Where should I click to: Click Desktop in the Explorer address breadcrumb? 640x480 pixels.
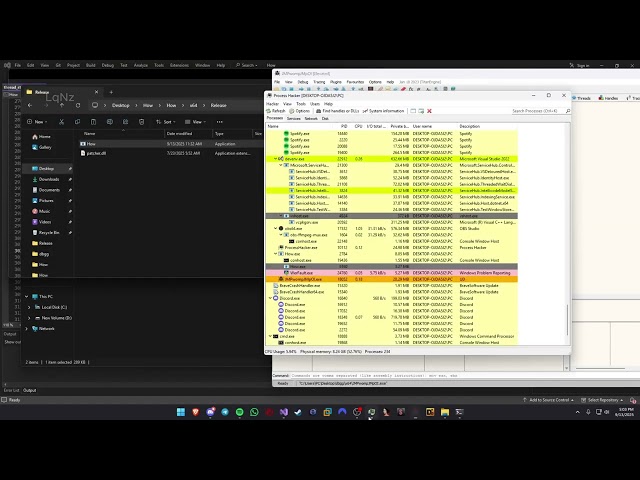pyautogui.click(x=120, y=105)
